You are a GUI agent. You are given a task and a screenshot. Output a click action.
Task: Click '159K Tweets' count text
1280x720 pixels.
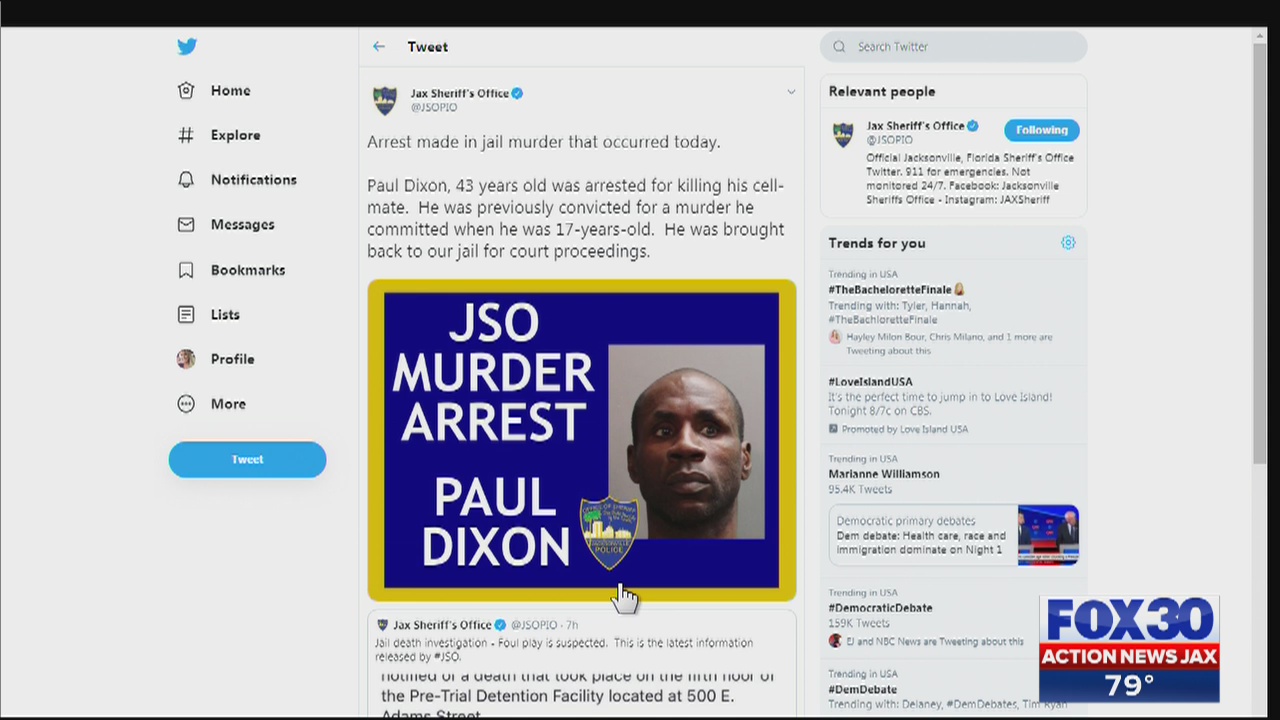(x=859, y=623)
